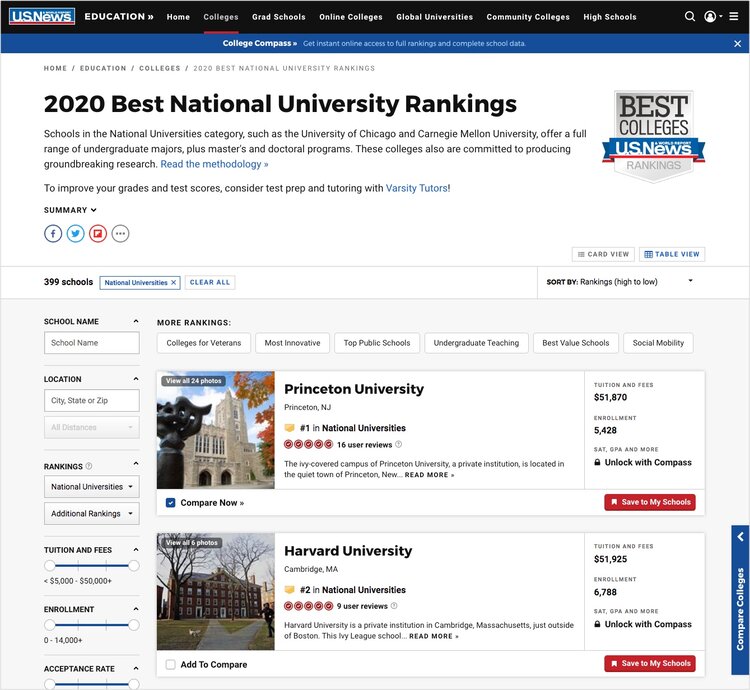Click Harvard's Unlock with Compass lock

597,624
